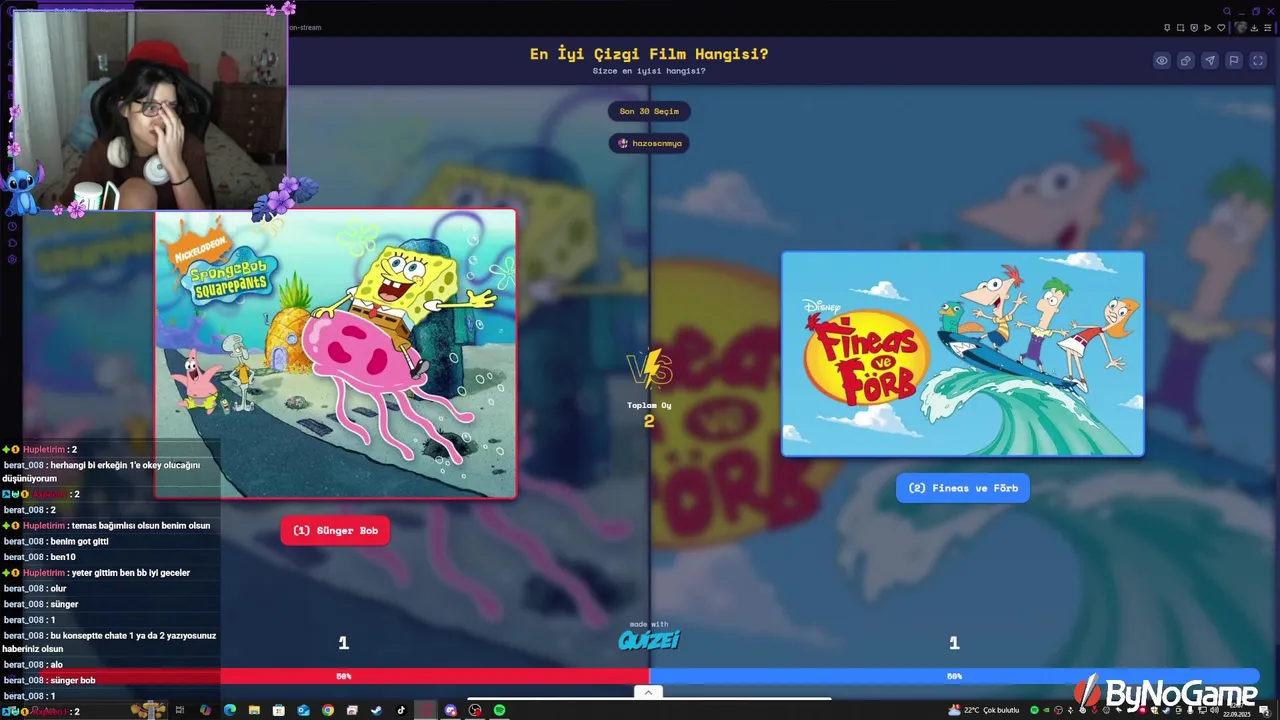
Task: Open Google Chrome from the taskbar
Action: 328,710
